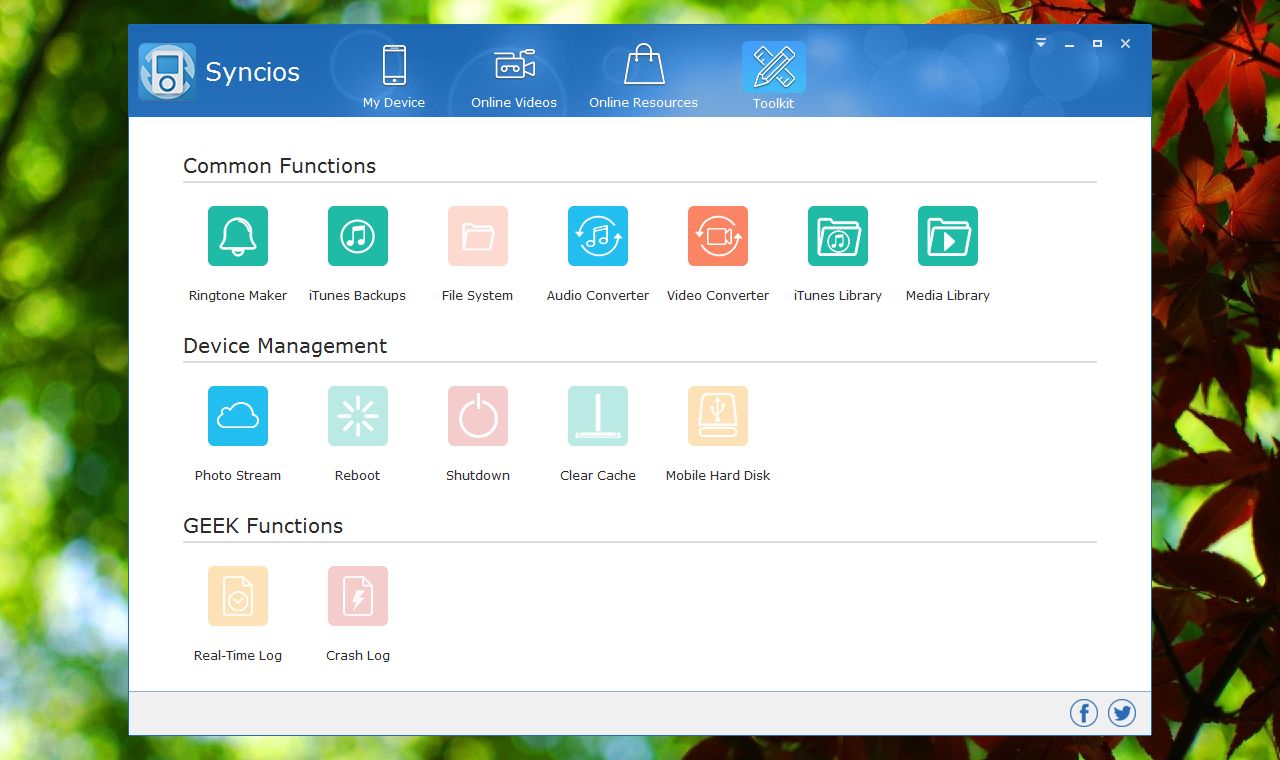
Task: Open the iTunes Backups icon
Action: coord(358,236)
